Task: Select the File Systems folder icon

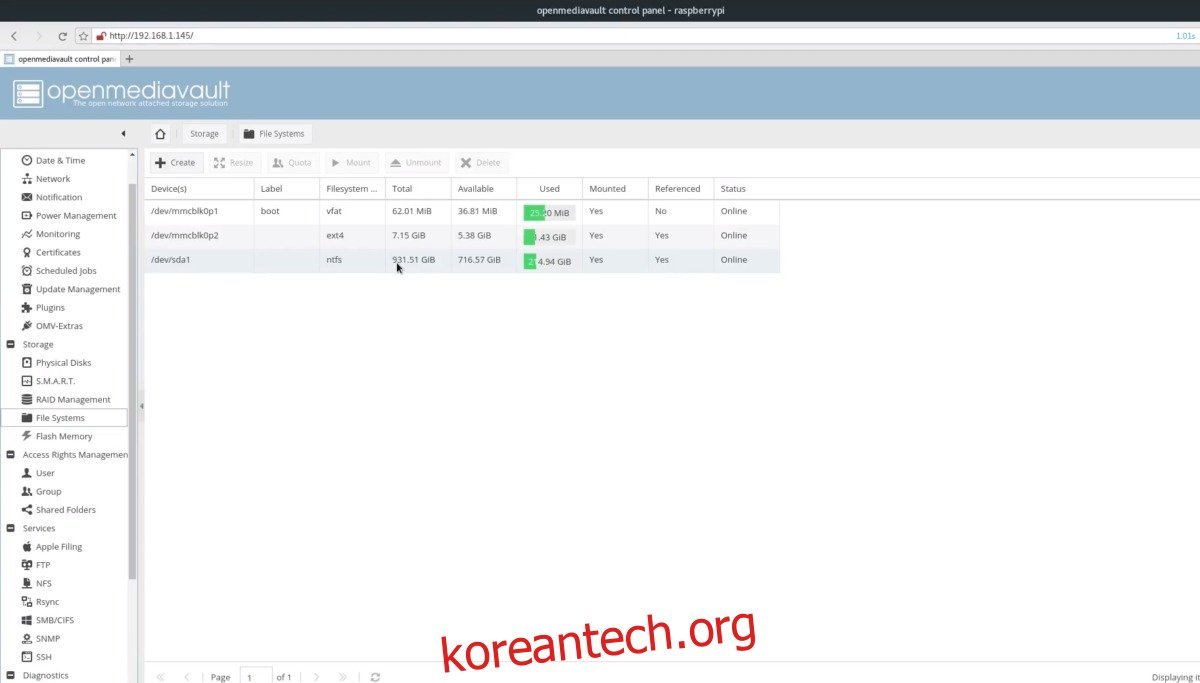Action: 27,418
